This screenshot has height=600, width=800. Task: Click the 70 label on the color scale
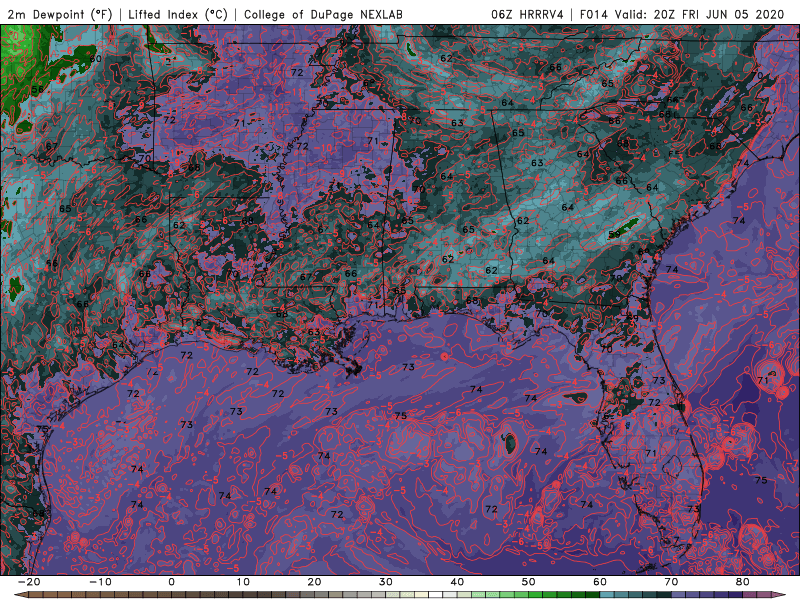pyautogui.click(x=671, y=582)
